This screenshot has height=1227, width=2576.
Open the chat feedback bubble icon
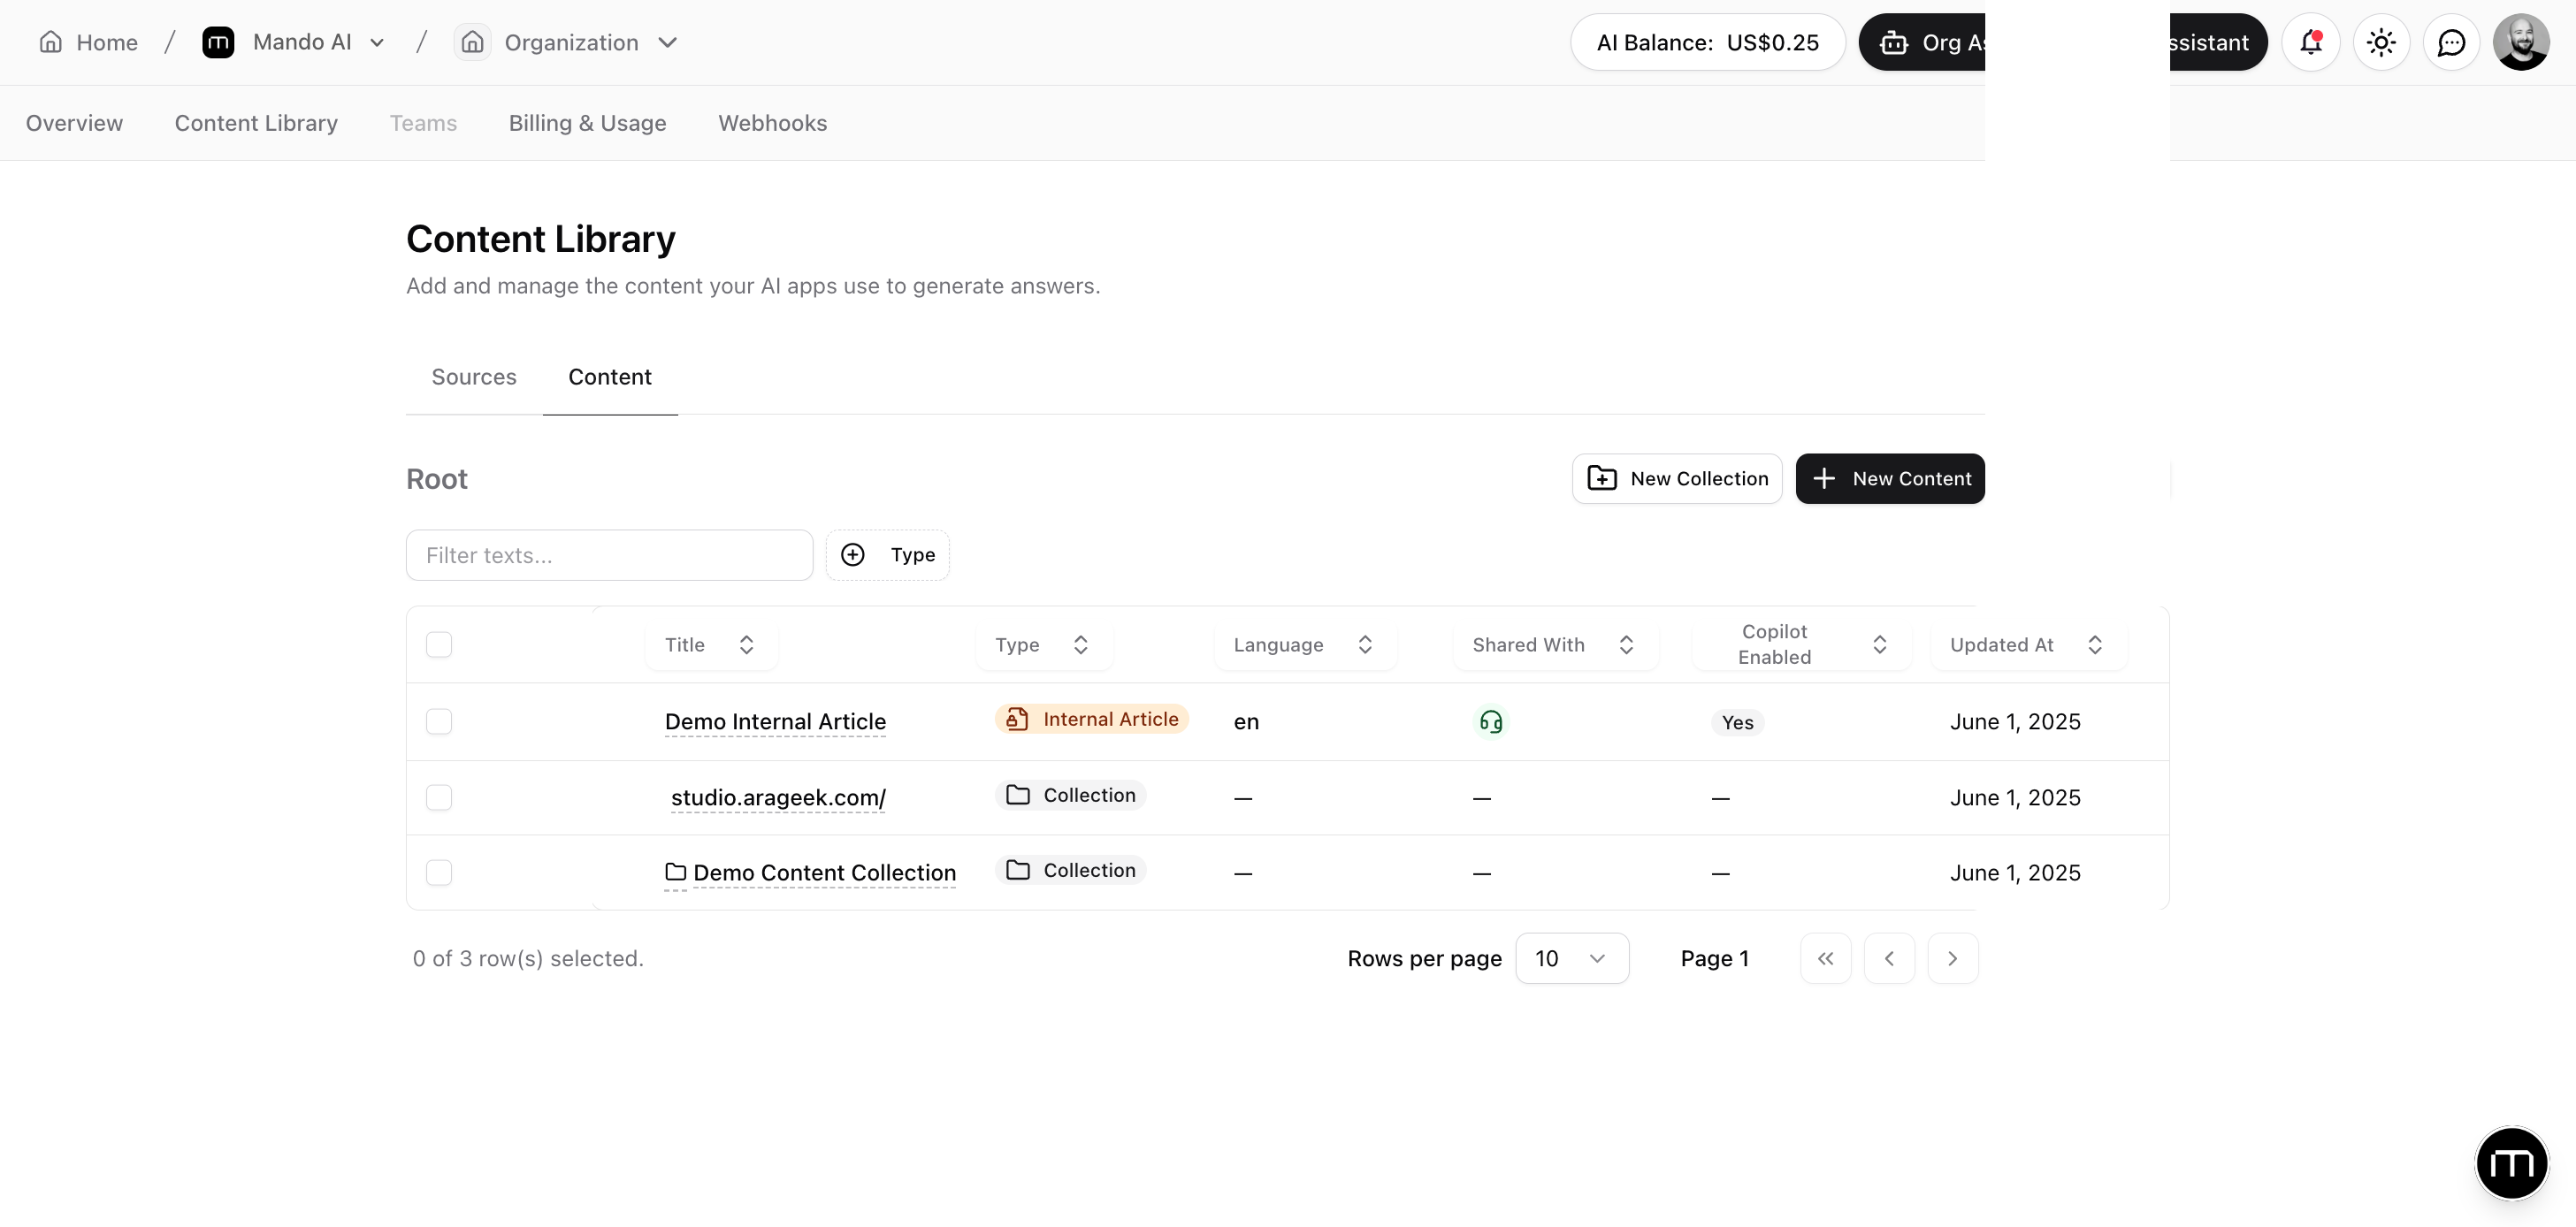click(2451, 42)
